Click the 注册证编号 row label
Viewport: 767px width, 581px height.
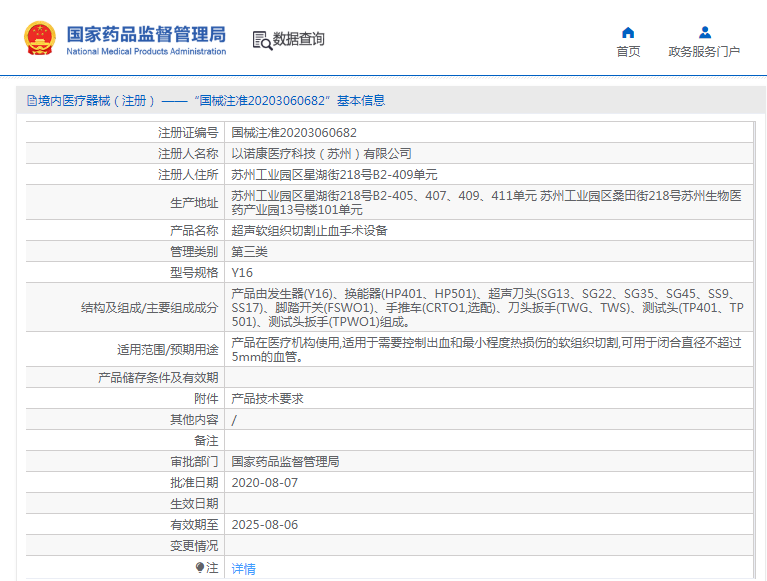point(188,133)
